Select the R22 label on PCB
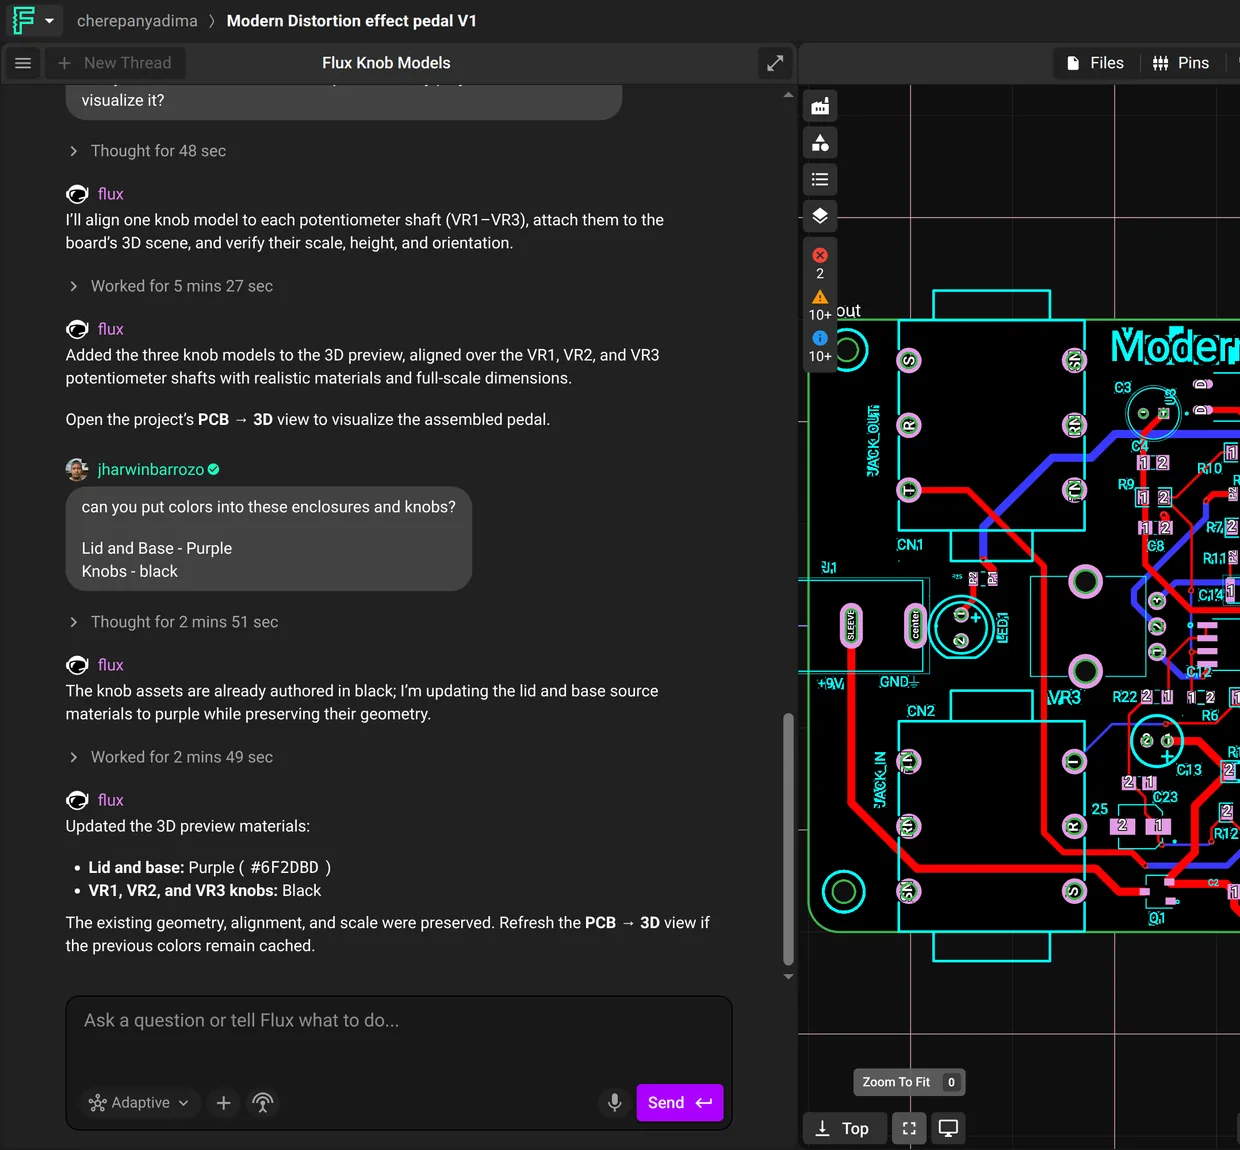The height and width of the screenshot is (1150, 1240). click(x=1125, y=697)
